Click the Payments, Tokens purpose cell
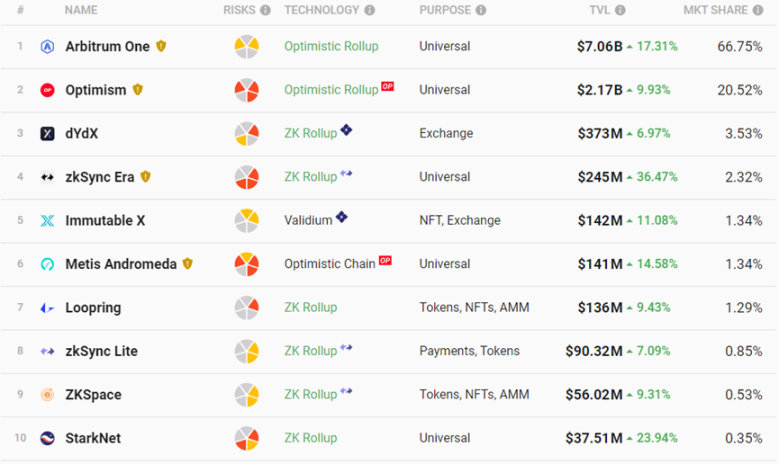 (469, 351)
